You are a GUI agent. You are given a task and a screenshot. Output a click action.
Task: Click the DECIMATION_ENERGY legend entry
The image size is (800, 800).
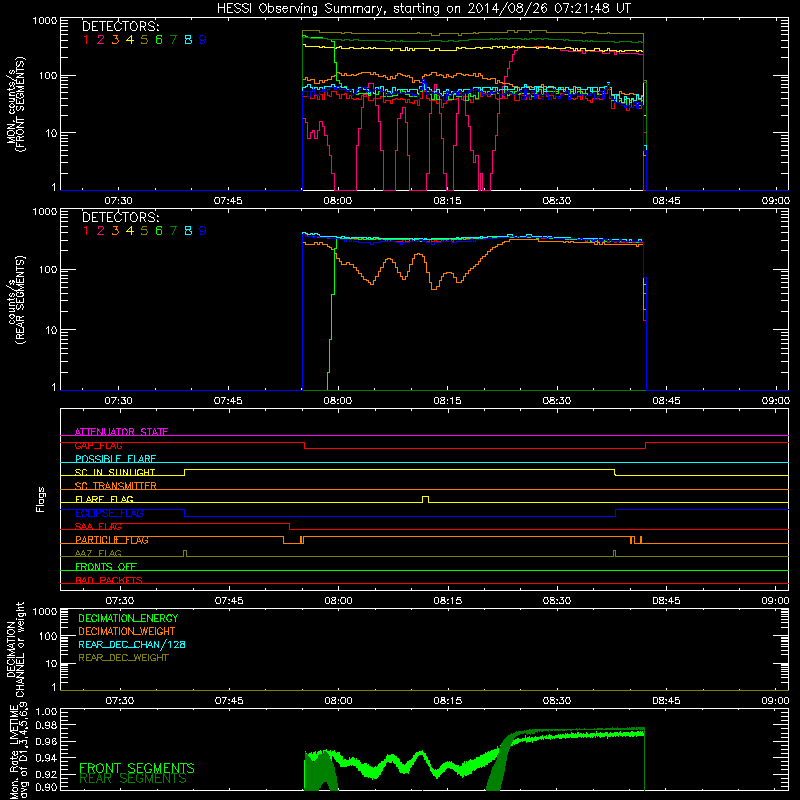pos(128,618)
